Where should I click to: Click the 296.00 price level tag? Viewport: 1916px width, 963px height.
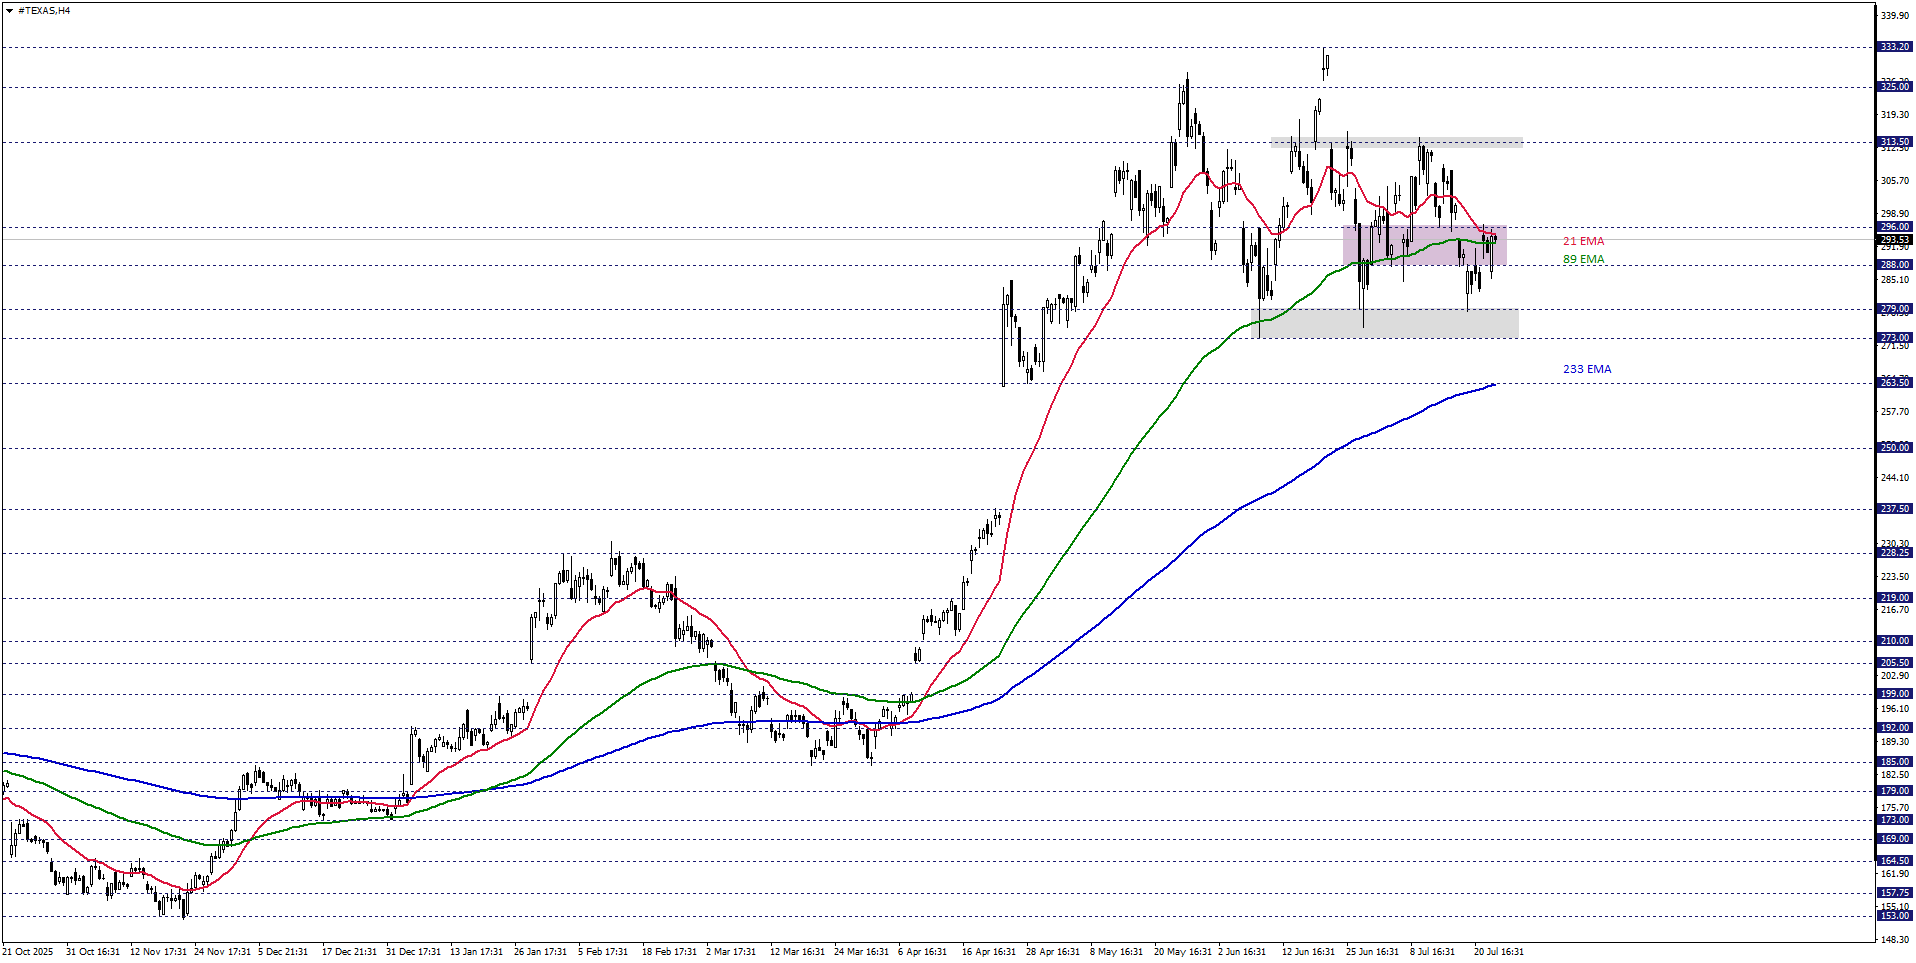(x=1894, y=227)
